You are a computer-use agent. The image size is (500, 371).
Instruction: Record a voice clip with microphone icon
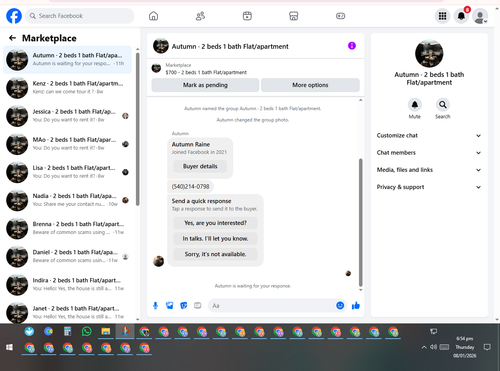click(x=155, y=305)
